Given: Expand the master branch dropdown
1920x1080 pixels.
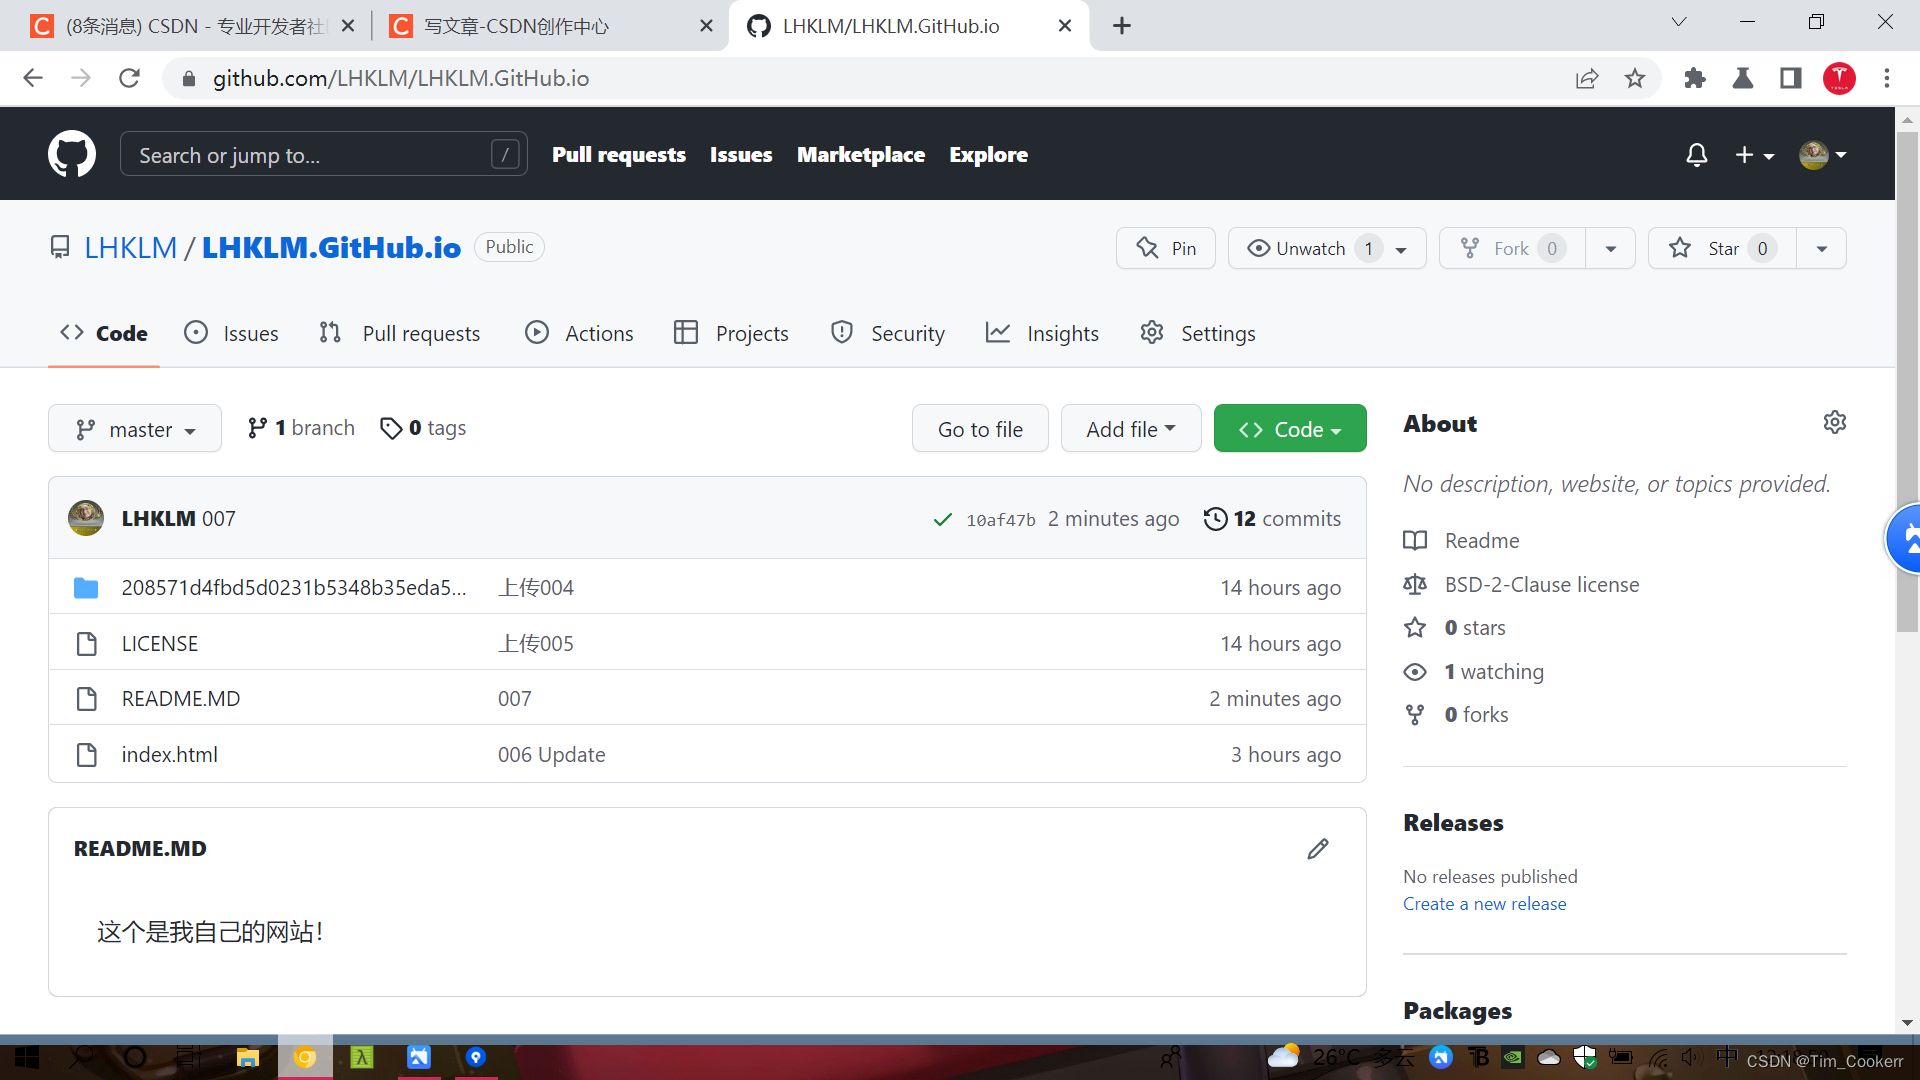Looking at the screenshot, I should pyautogui.click(x=135, y=429).
